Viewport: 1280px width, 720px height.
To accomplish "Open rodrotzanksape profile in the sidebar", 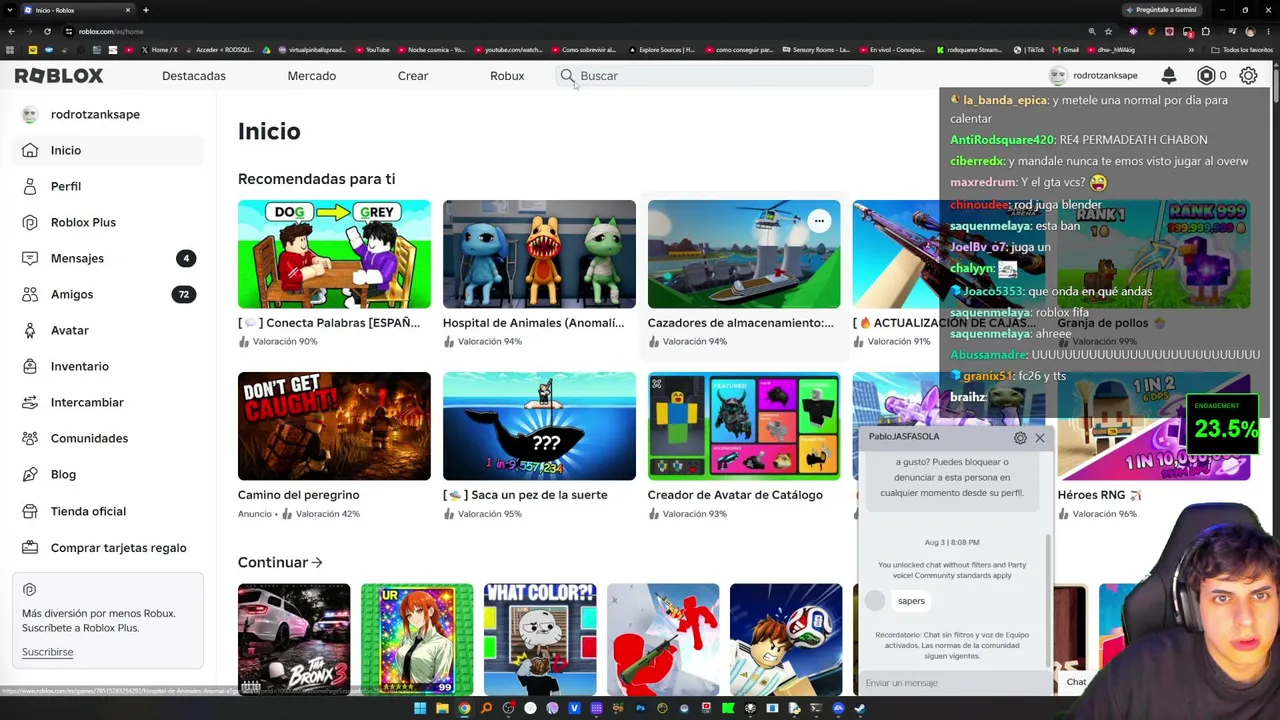I will click(95, 114).
